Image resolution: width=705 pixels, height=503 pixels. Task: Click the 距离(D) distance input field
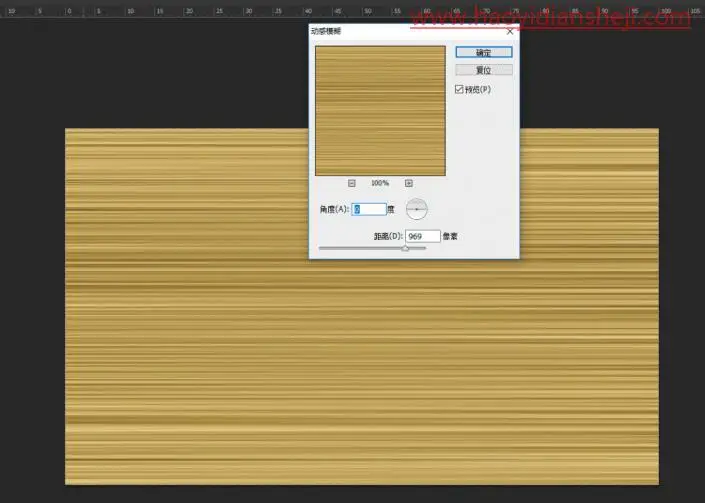click(x=423, y=236)
